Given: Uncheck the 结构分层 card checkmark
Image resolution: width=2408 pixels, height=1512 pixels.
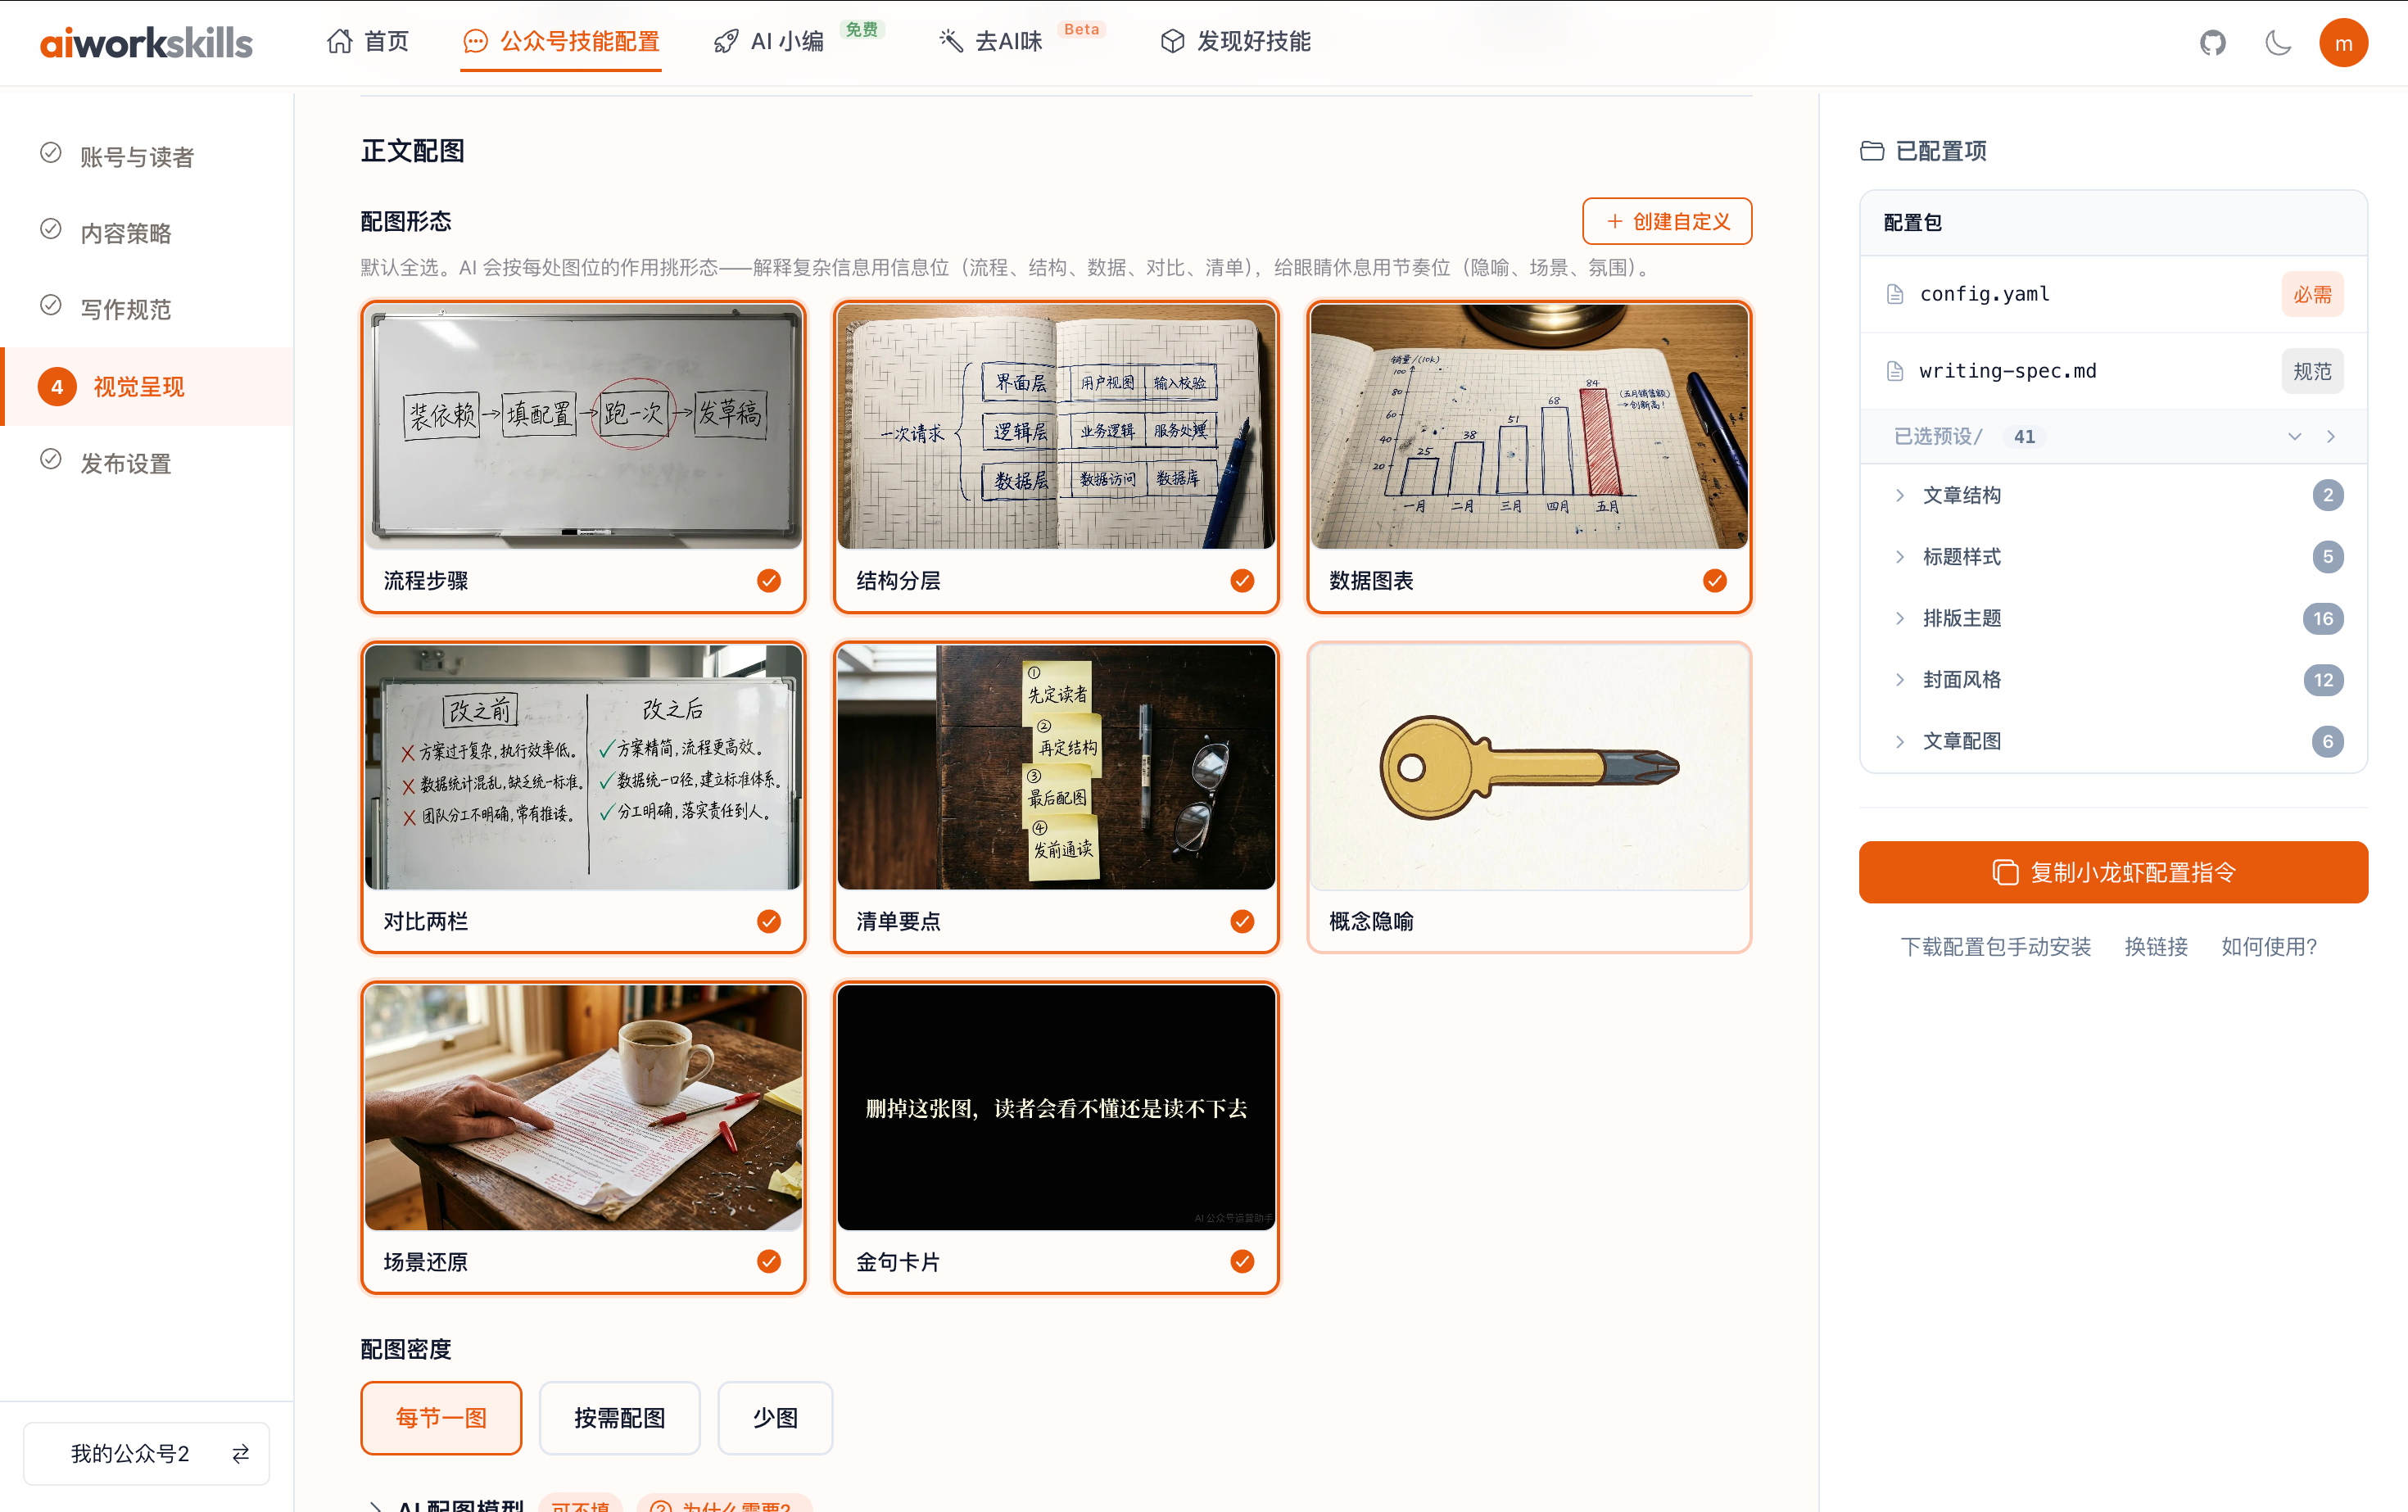Looking at the screenshot, I should click(1242, 581).
